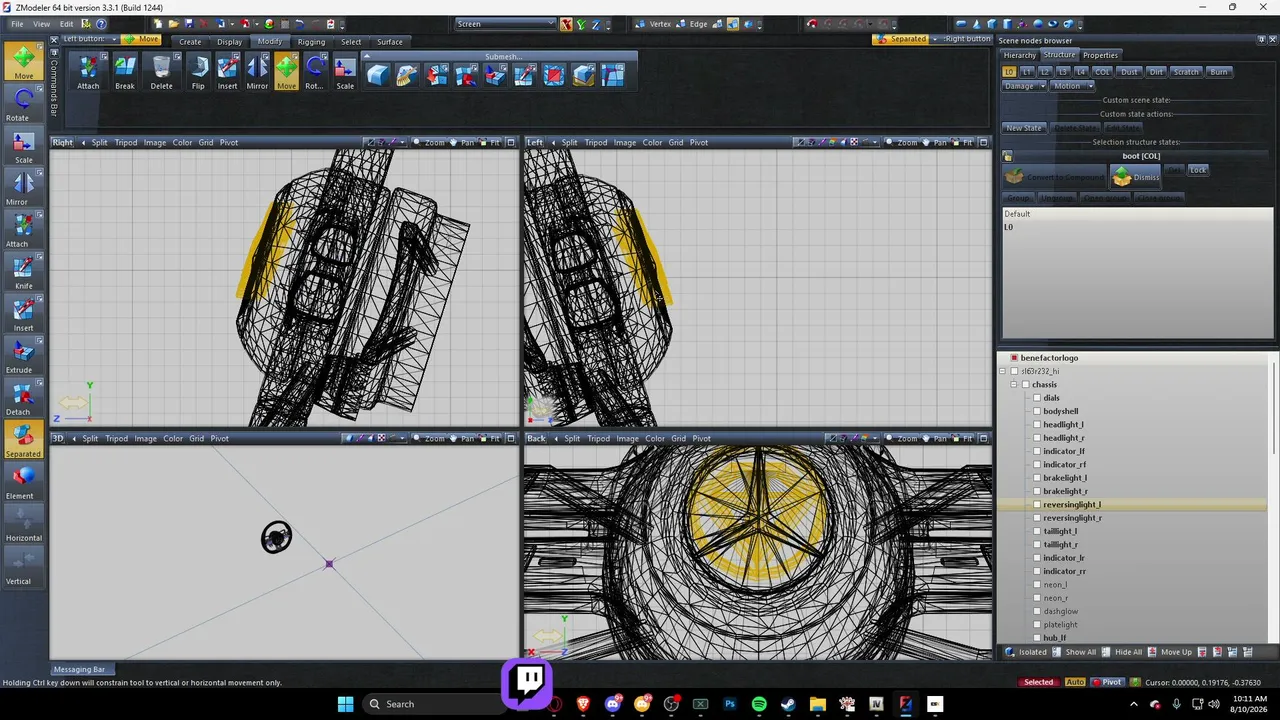The width and height of the screenshot is (1280, 720).
Task: Tick the bodyshell node checkbox
Action: point(1037,411)
